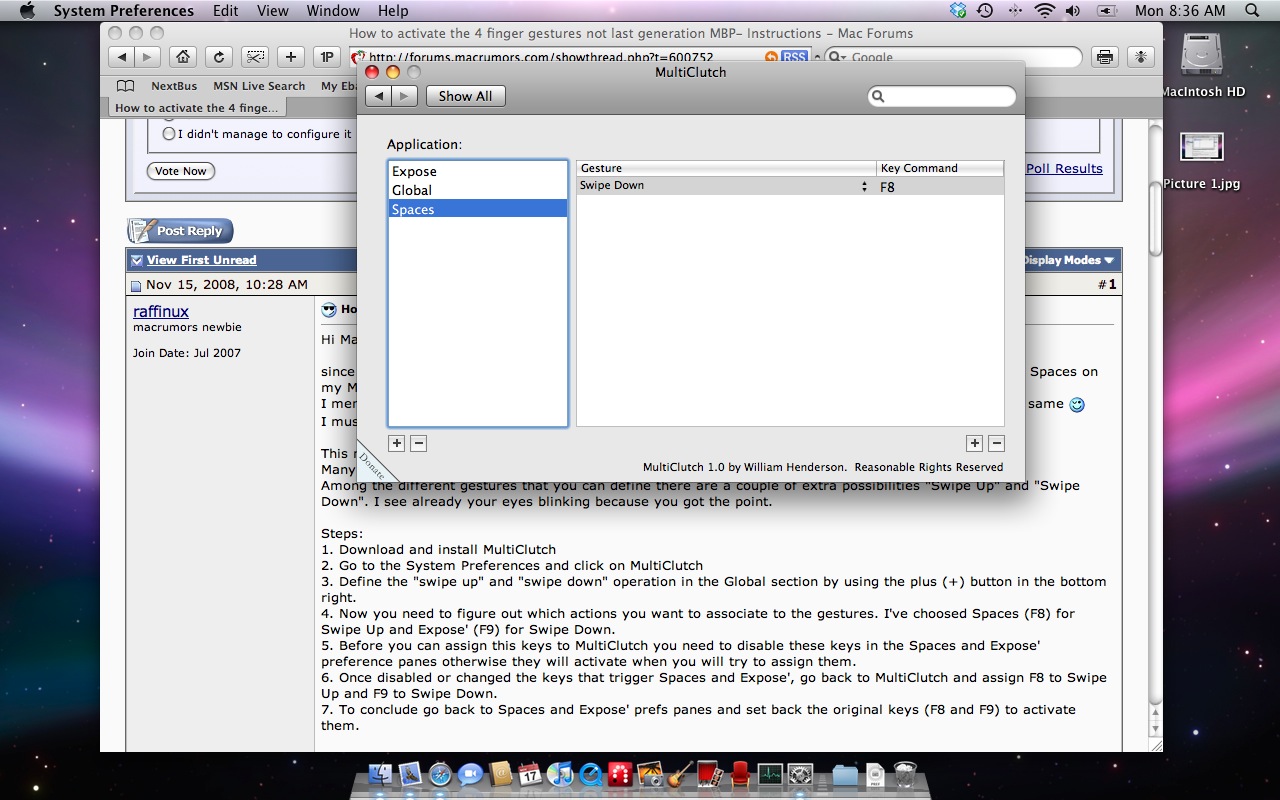Launch iChat from the Dock

point(470,774)
